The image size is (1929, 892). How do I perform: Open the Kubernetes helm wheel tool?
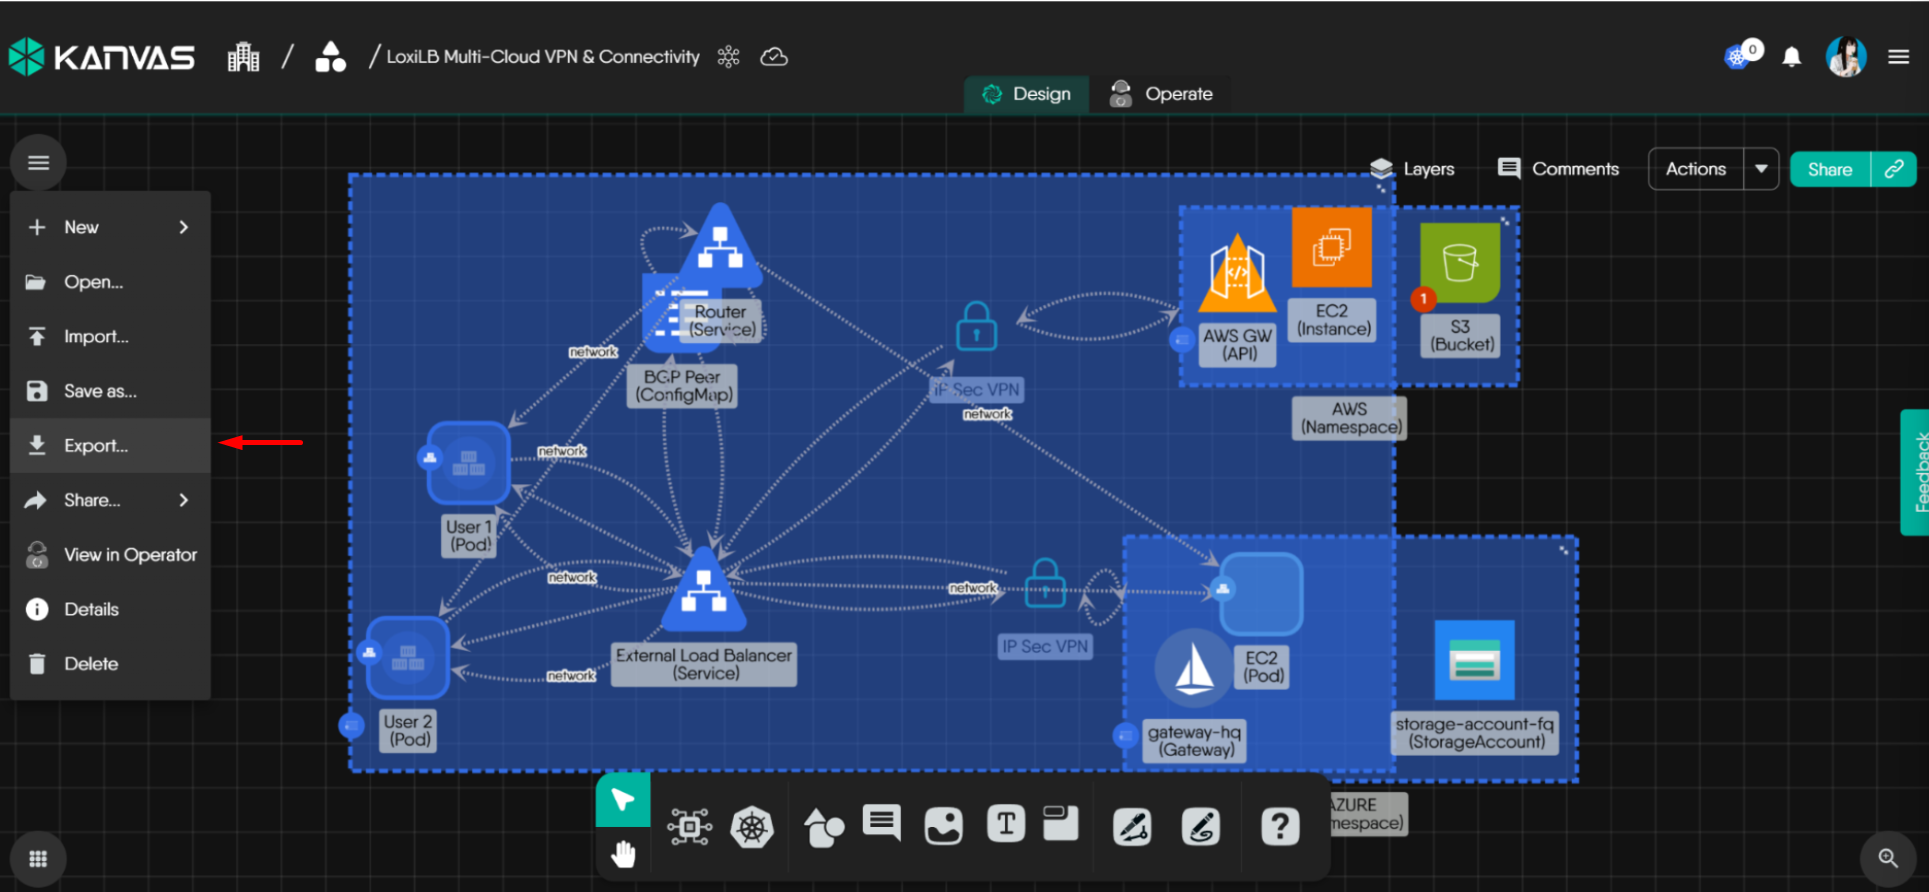click(752, 827)
